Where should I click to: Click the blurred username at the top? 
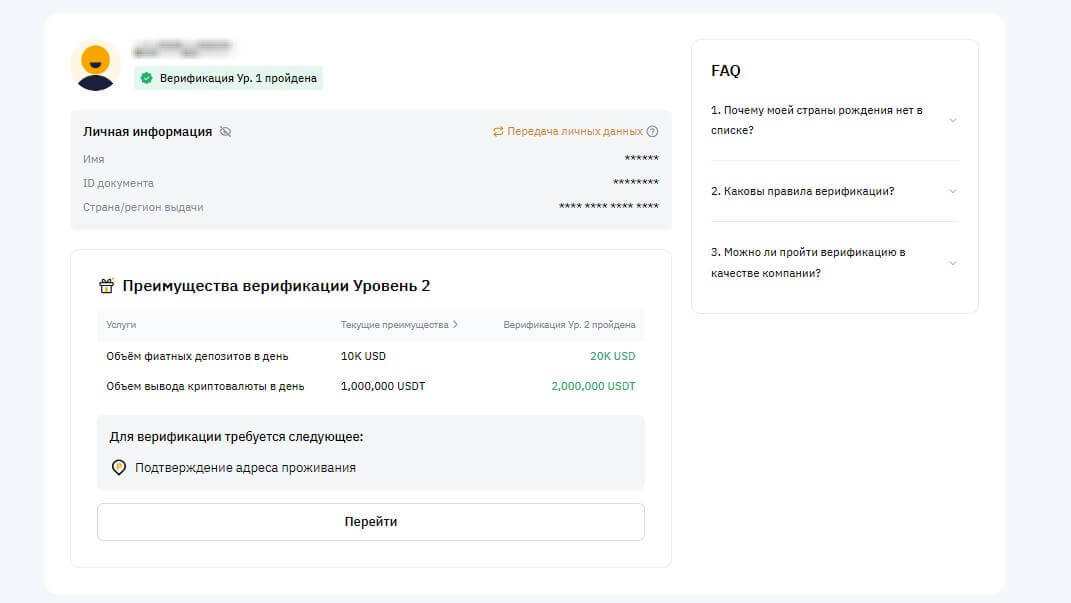(183, 47)
